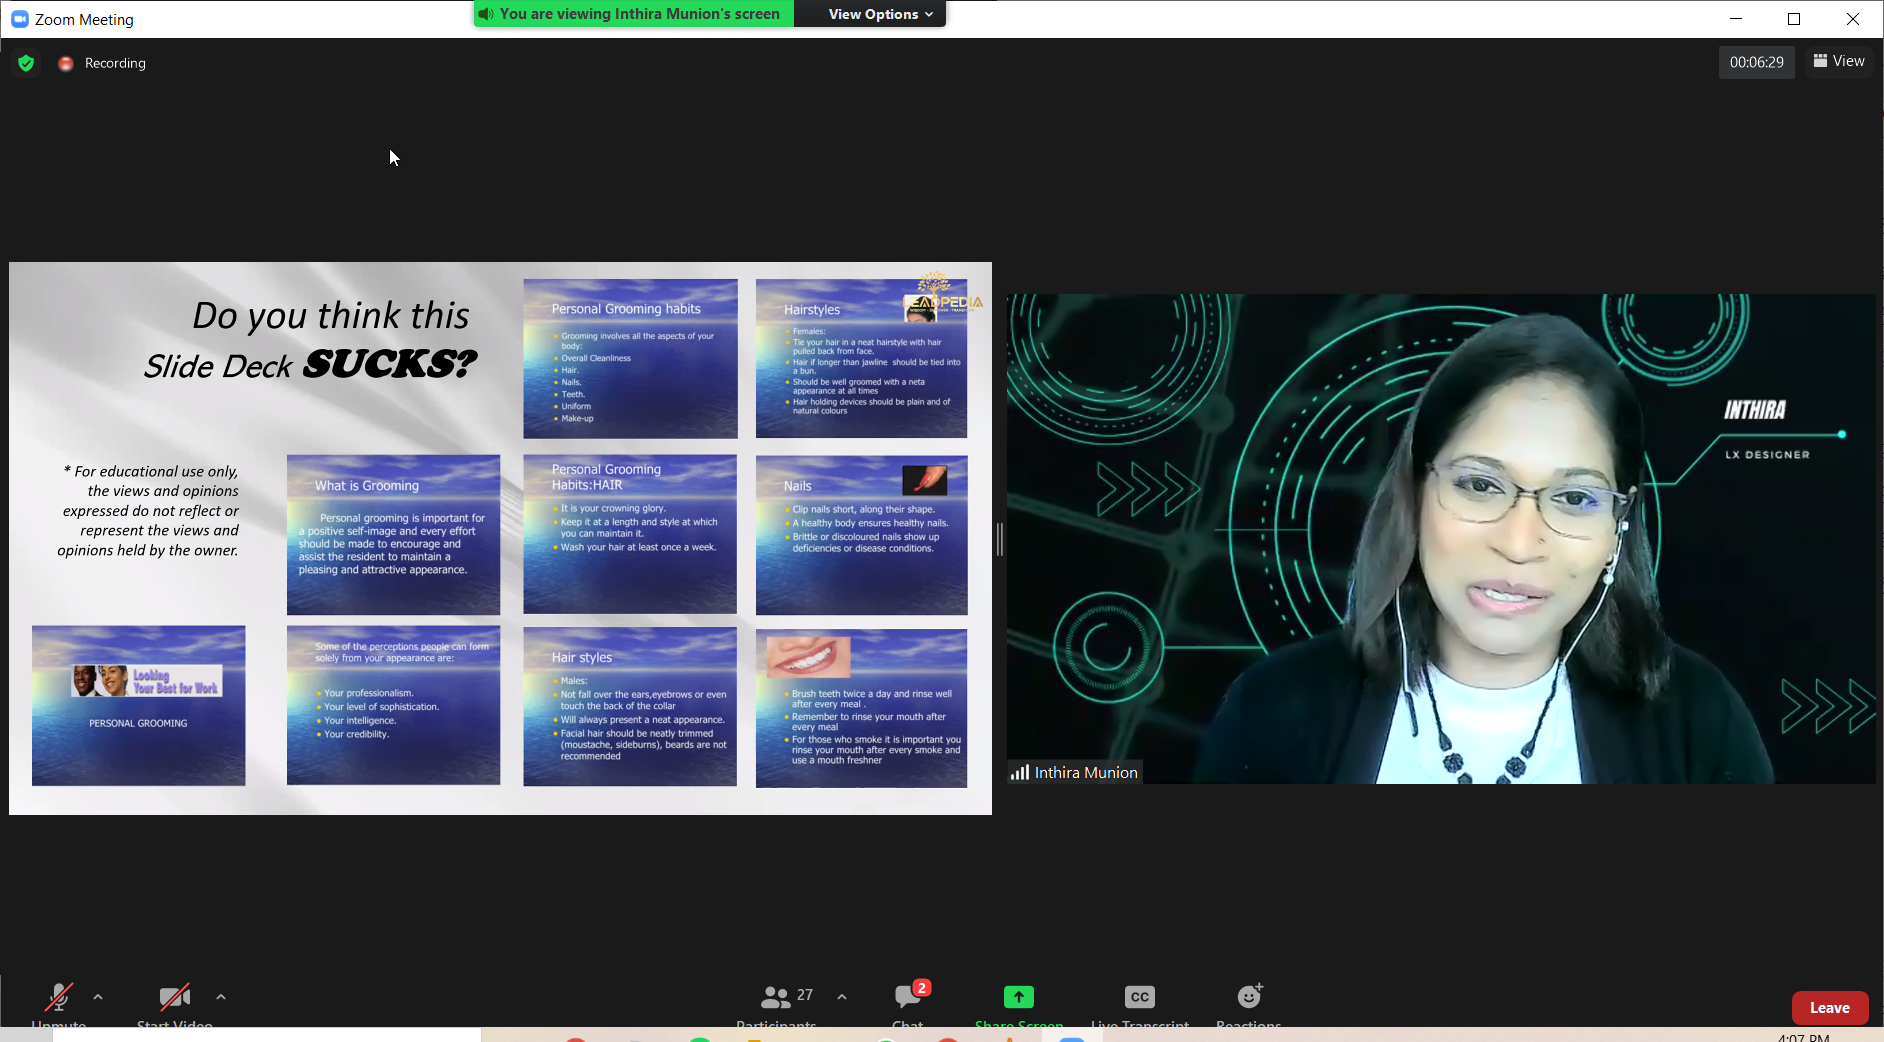Click the 'Personal Grooming Habits:HAIR' slide
This screenshot has height=1042, width=1884.
pyautogui.click(x=630, y=534)
